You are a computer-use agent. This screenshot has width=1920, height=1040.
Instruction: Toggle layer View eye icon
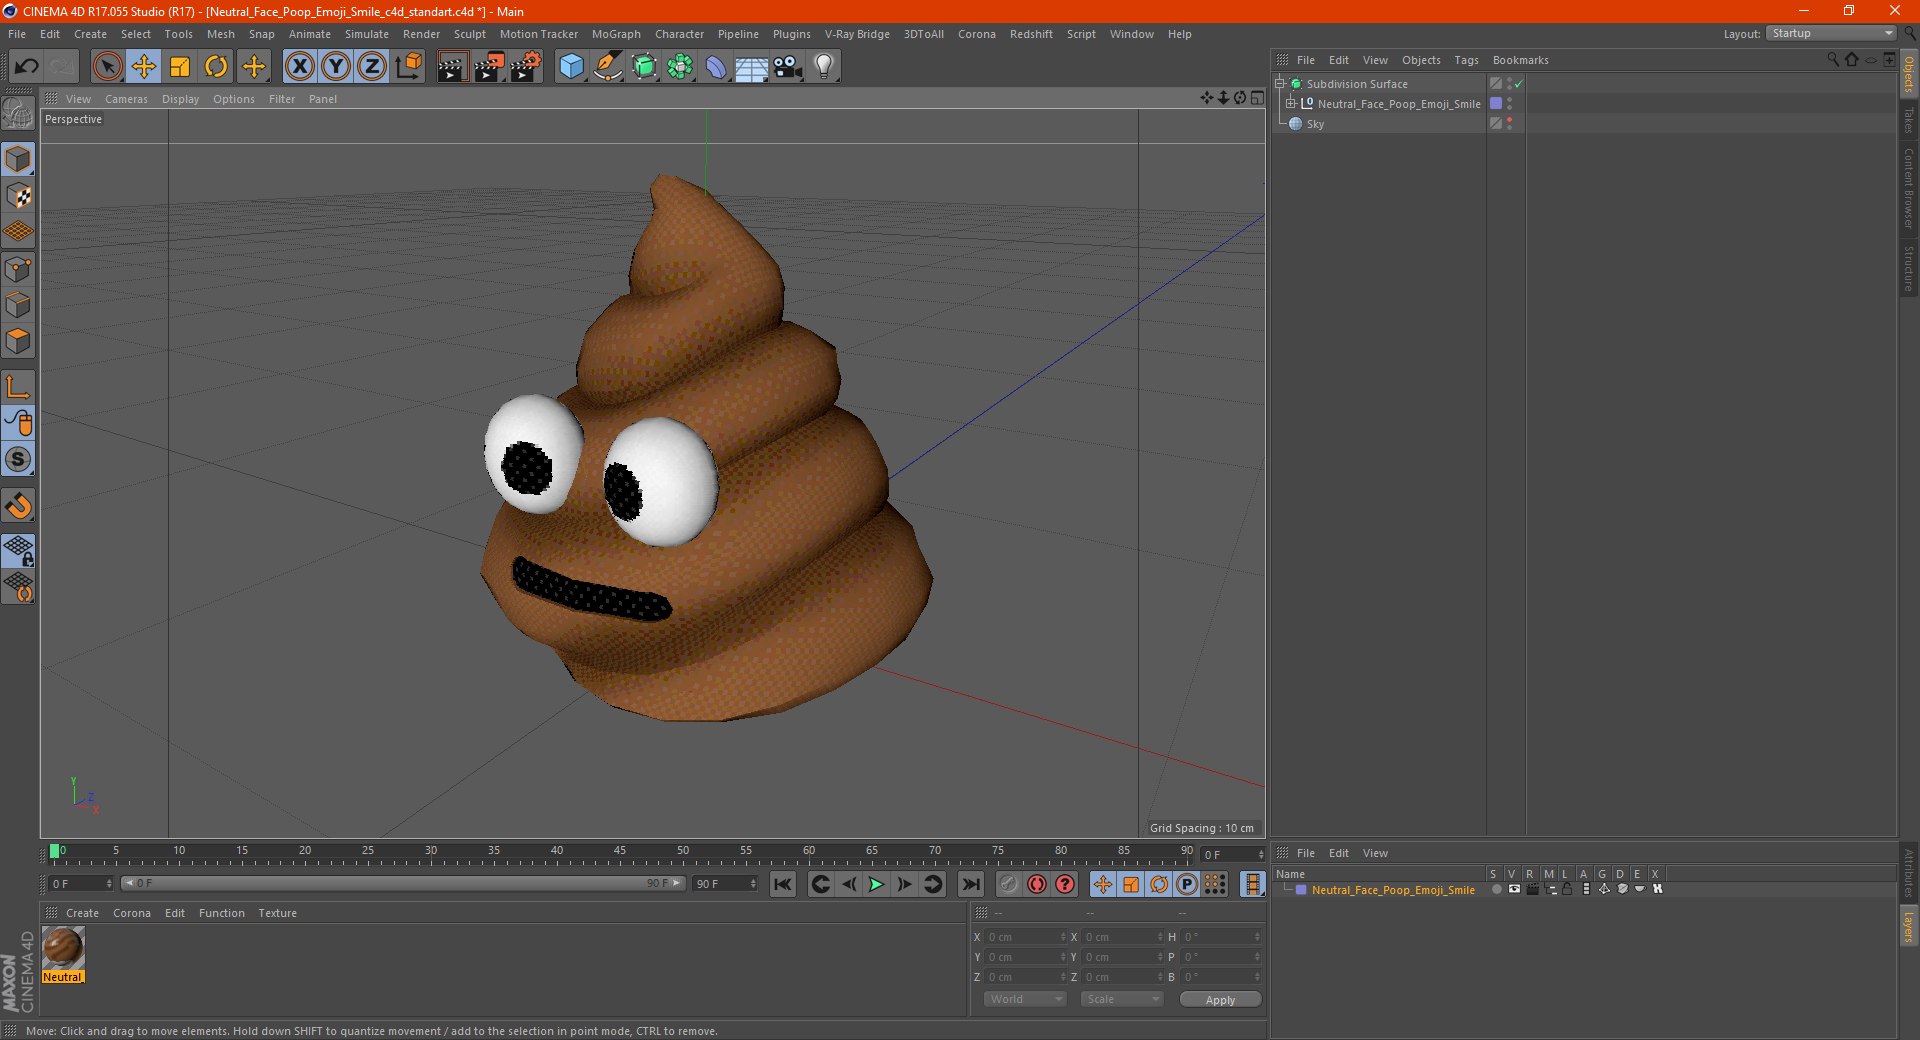click(x=1514, y=889)
